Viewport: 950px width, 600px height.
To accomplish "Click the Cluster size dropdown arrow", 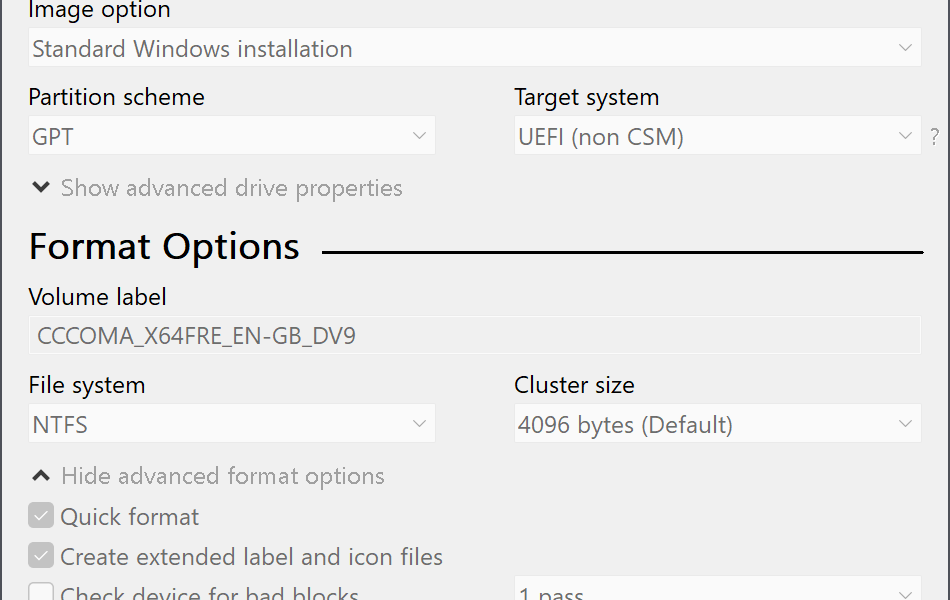I will pyautogui.click(x=905, y=423).
